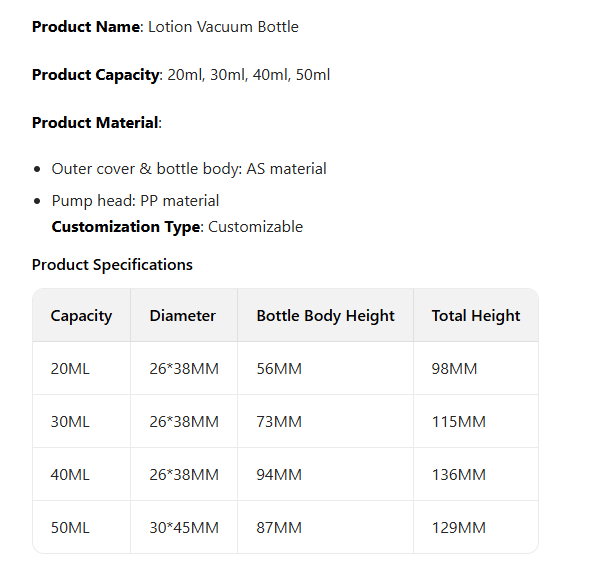Click the Product Material label

(95, 123)
